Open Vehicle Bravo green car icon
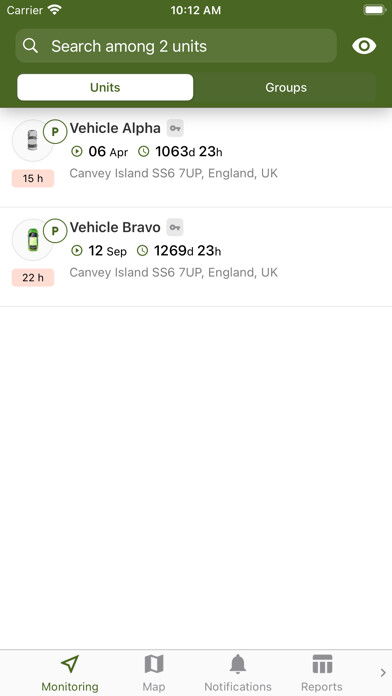The width and height of the screenshot is (392, 696). [32, 240]
